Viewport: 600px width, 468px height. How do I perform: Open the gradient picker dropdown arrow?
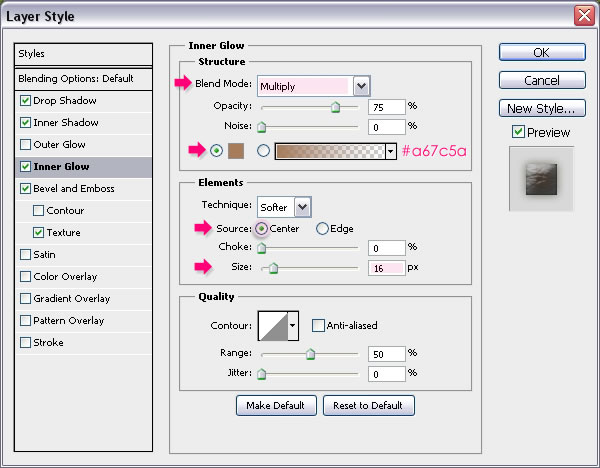pos(391,152)
